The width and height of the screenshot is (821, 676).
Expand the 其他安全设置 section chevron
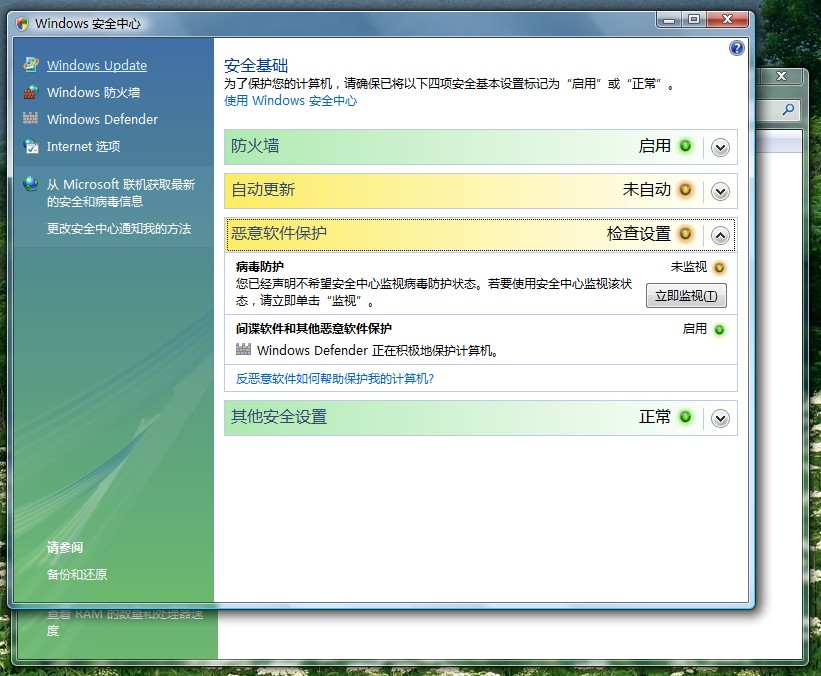point(720,418)
